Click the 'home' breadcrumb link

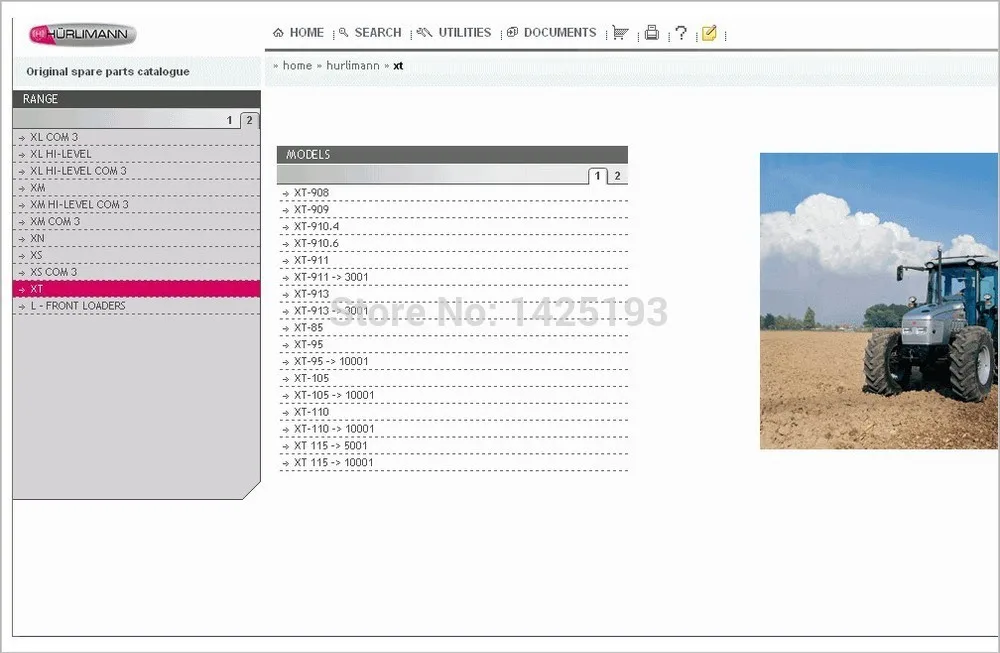pyautogui.click(x=297, y=66)
